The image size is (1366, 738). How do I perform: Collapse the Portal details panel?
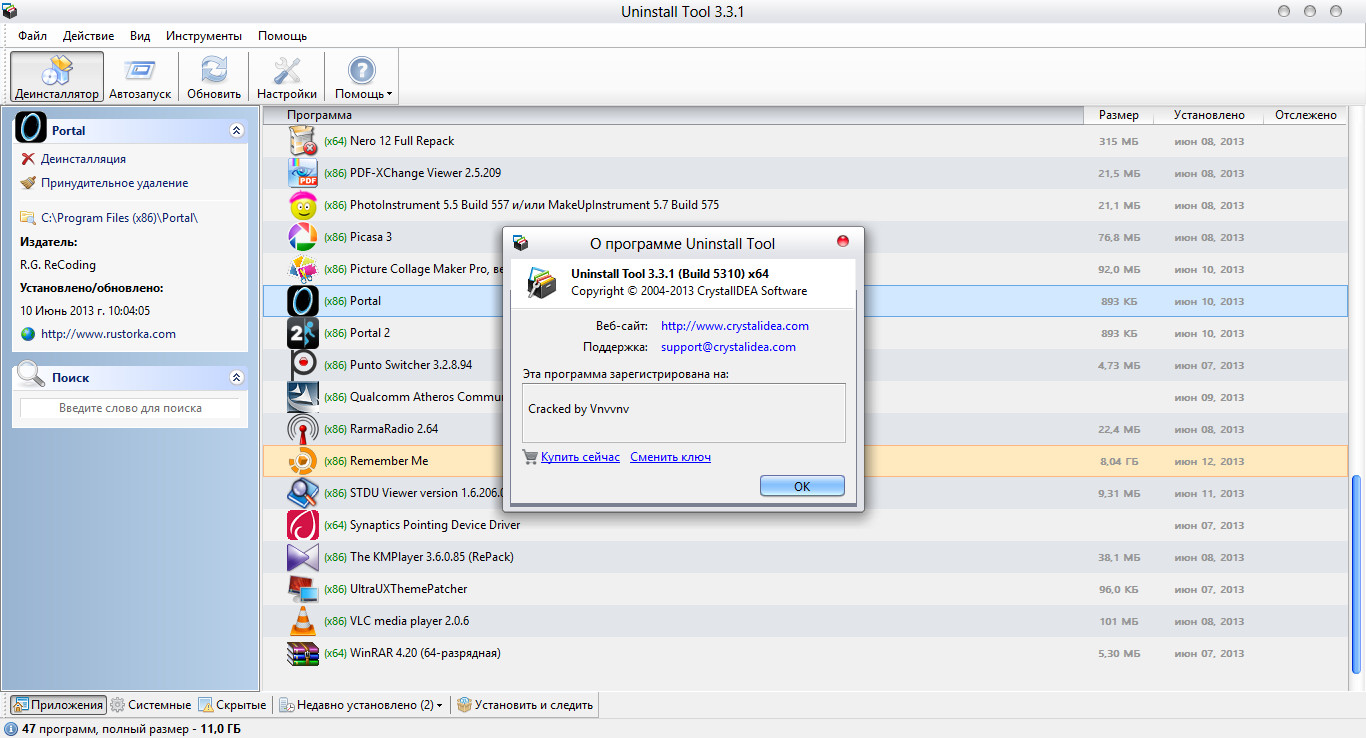click(x=236, y=130)
